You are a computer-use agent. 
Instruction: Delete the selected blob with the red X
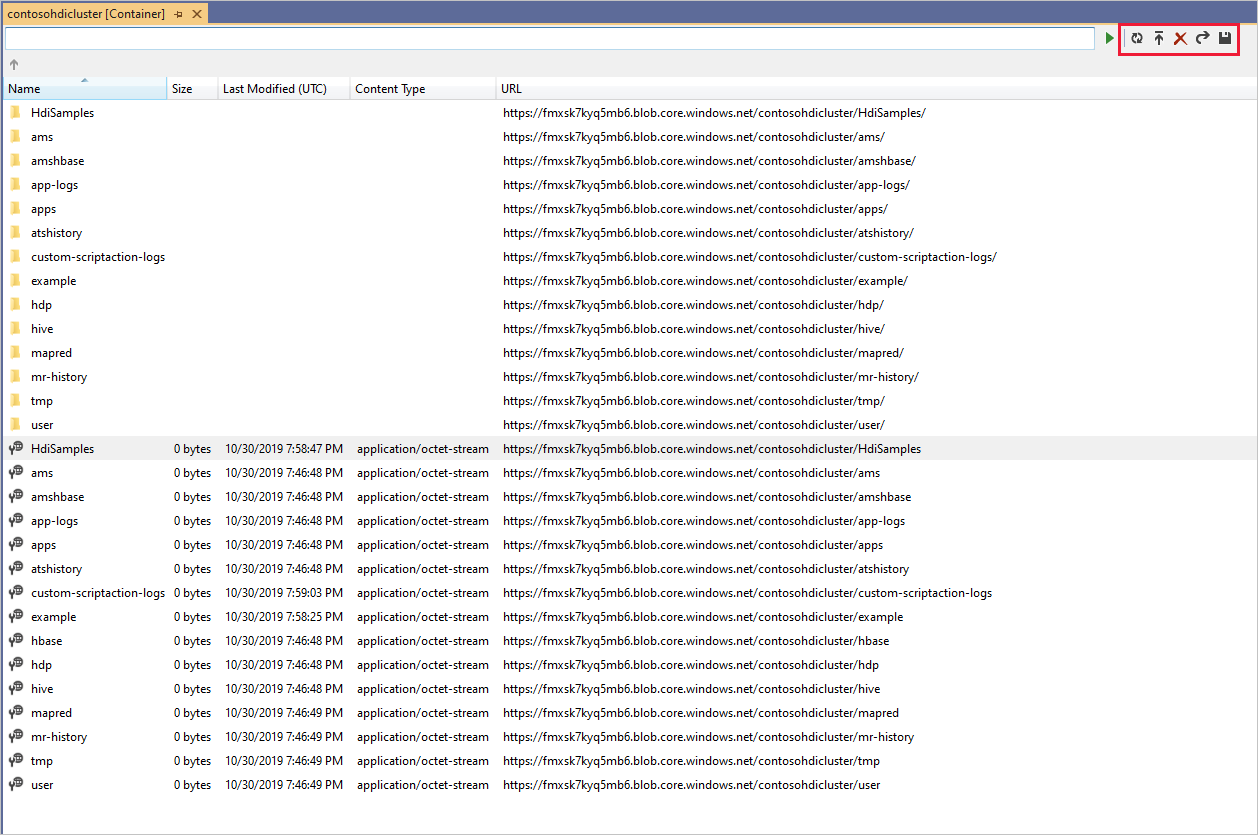1180,38
